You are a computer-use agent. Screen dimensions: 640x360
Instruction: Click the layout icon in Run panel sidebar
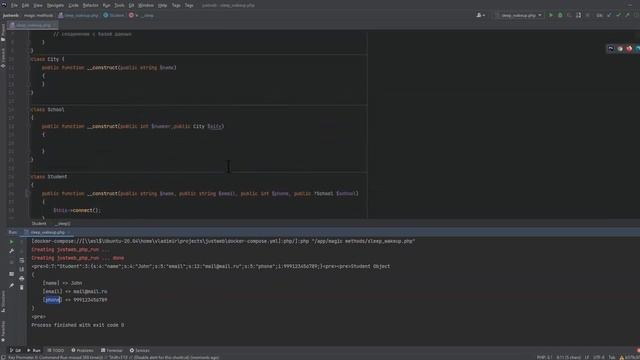11,274
